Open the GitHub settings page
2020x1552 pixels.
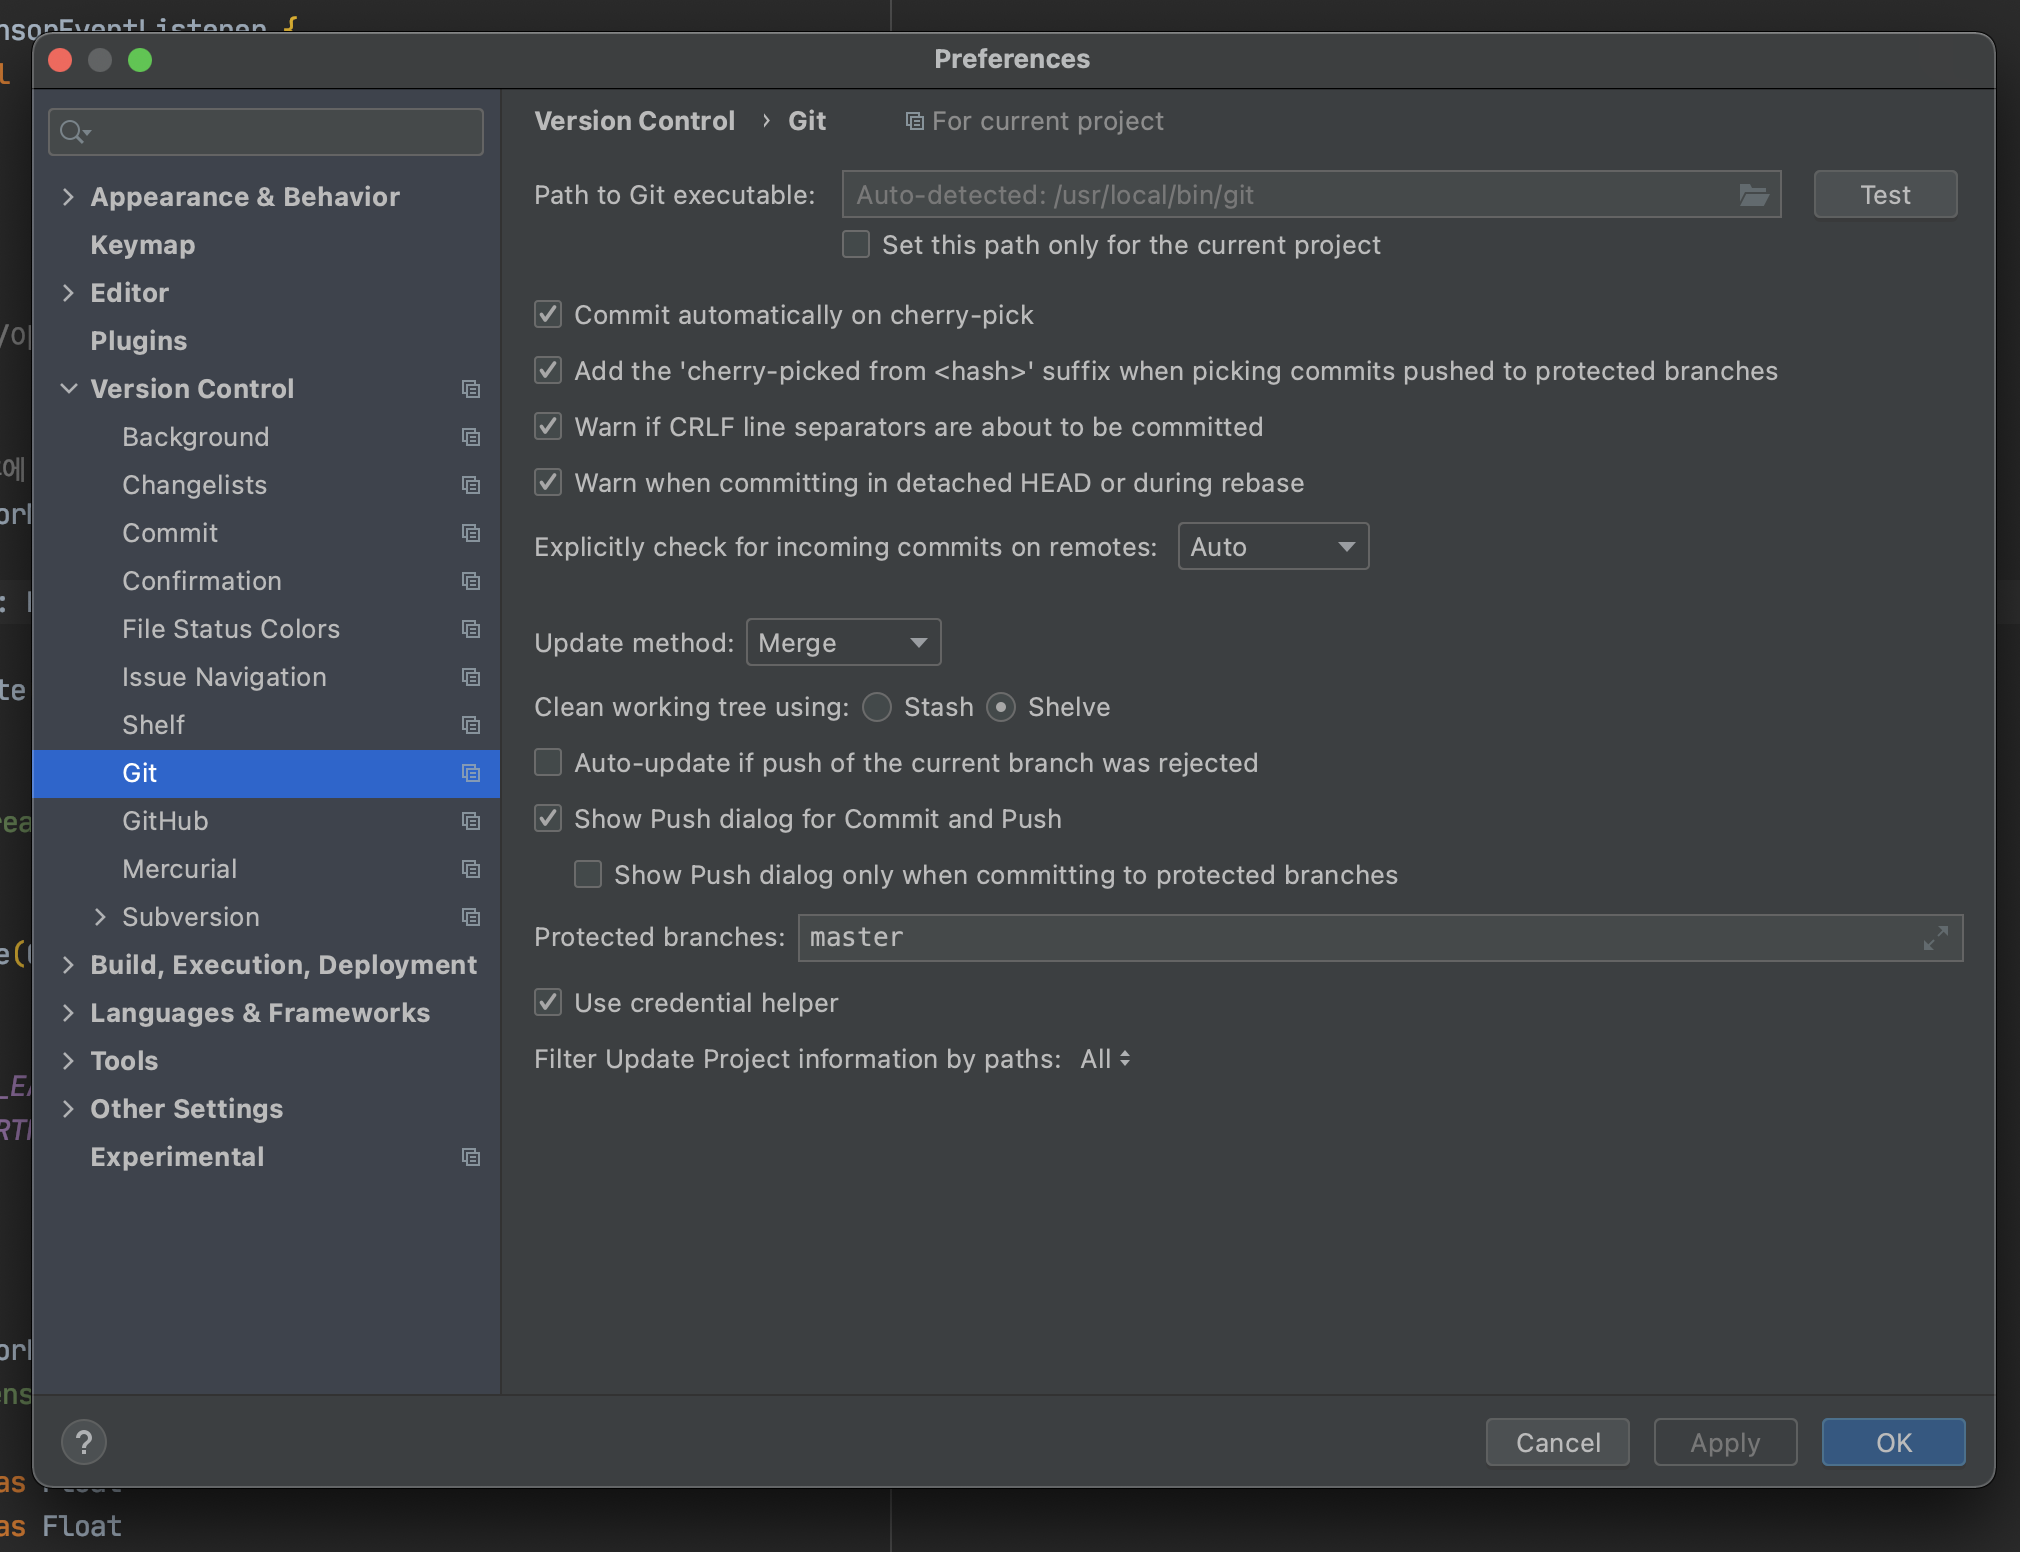pyautogui.click(x=266, y=821)
